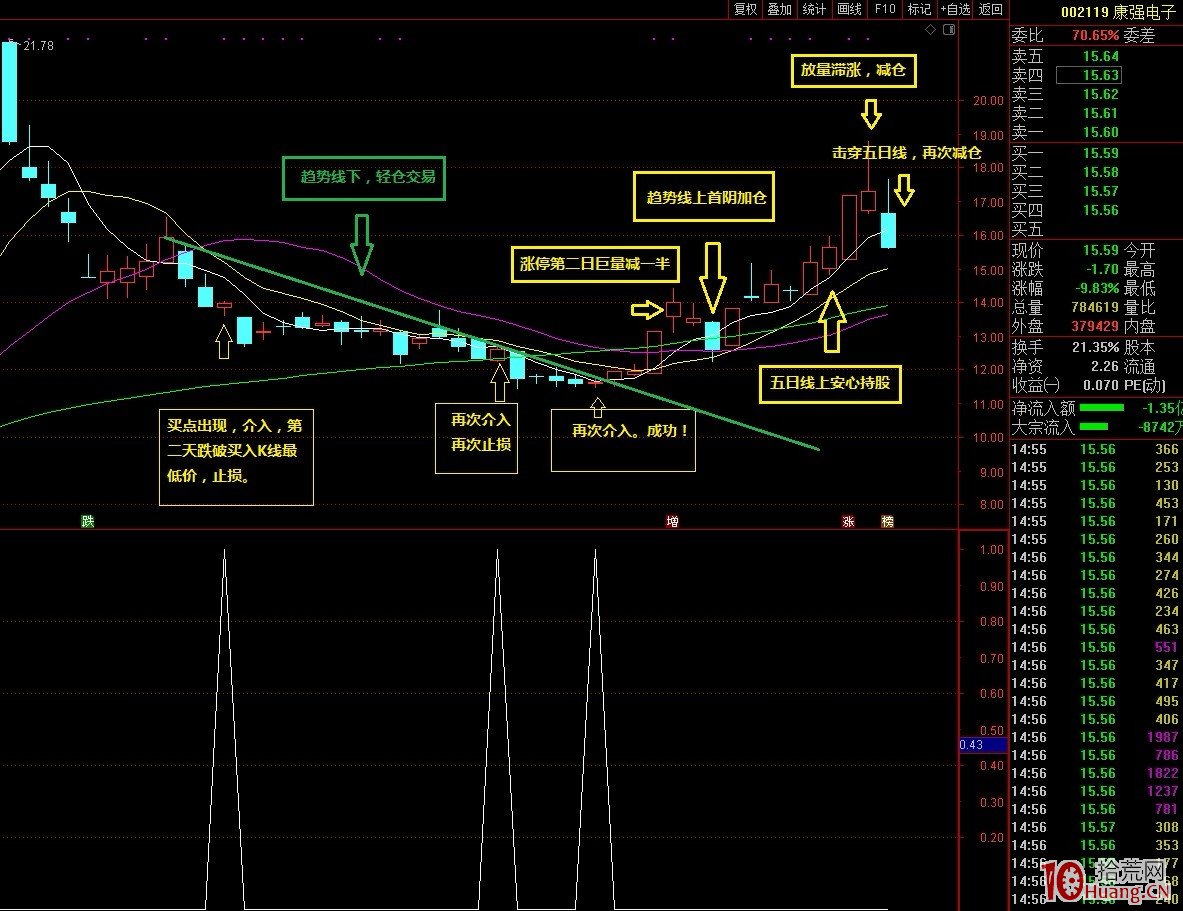1183x911 pixels.
Task: Click the 涨 marker below chart
Action: coord(848,521)
